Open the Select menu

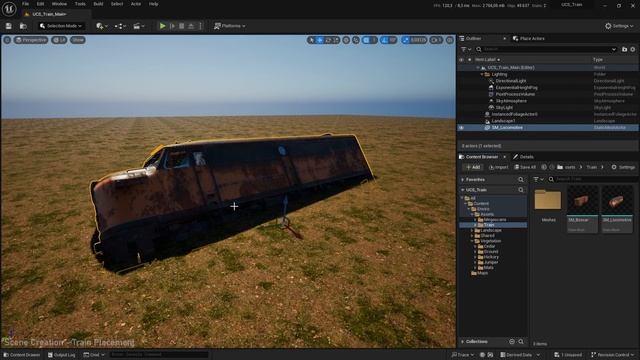point(117,4)
